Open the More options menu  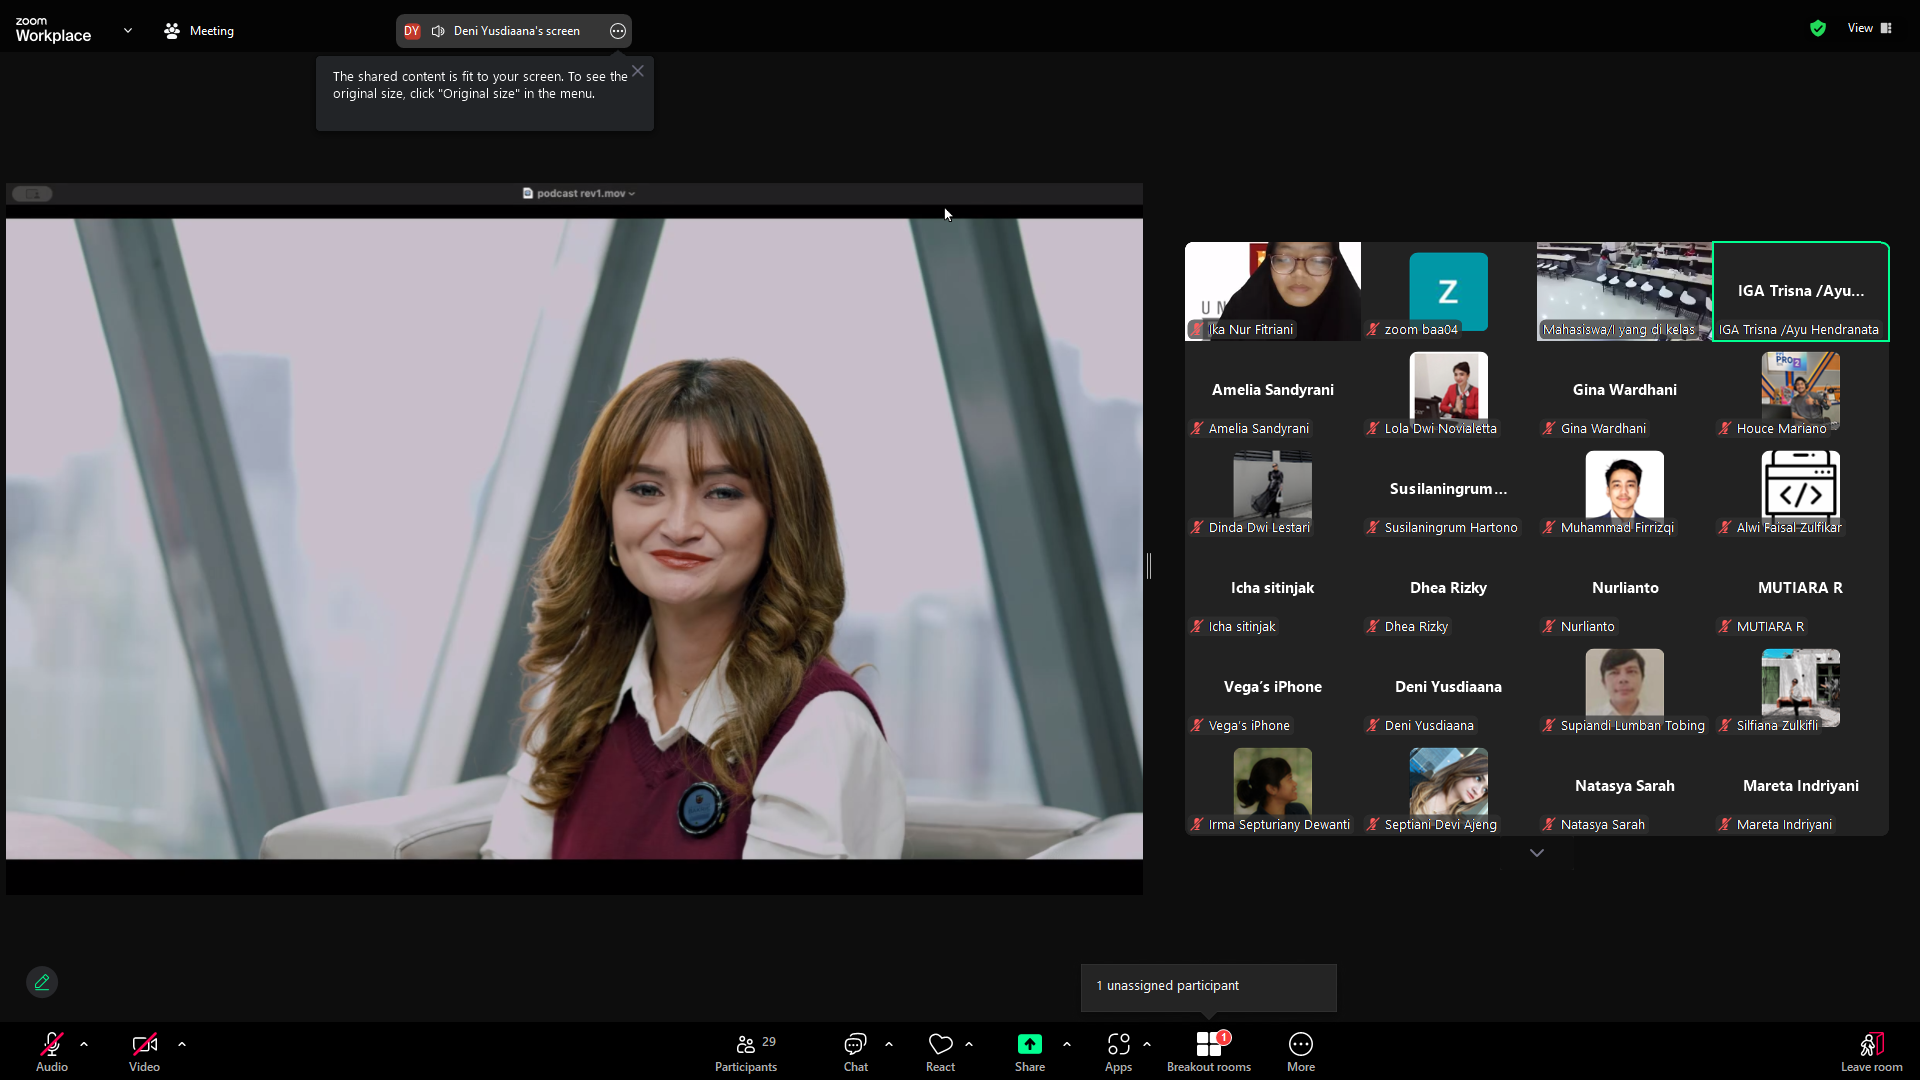1301,1051
